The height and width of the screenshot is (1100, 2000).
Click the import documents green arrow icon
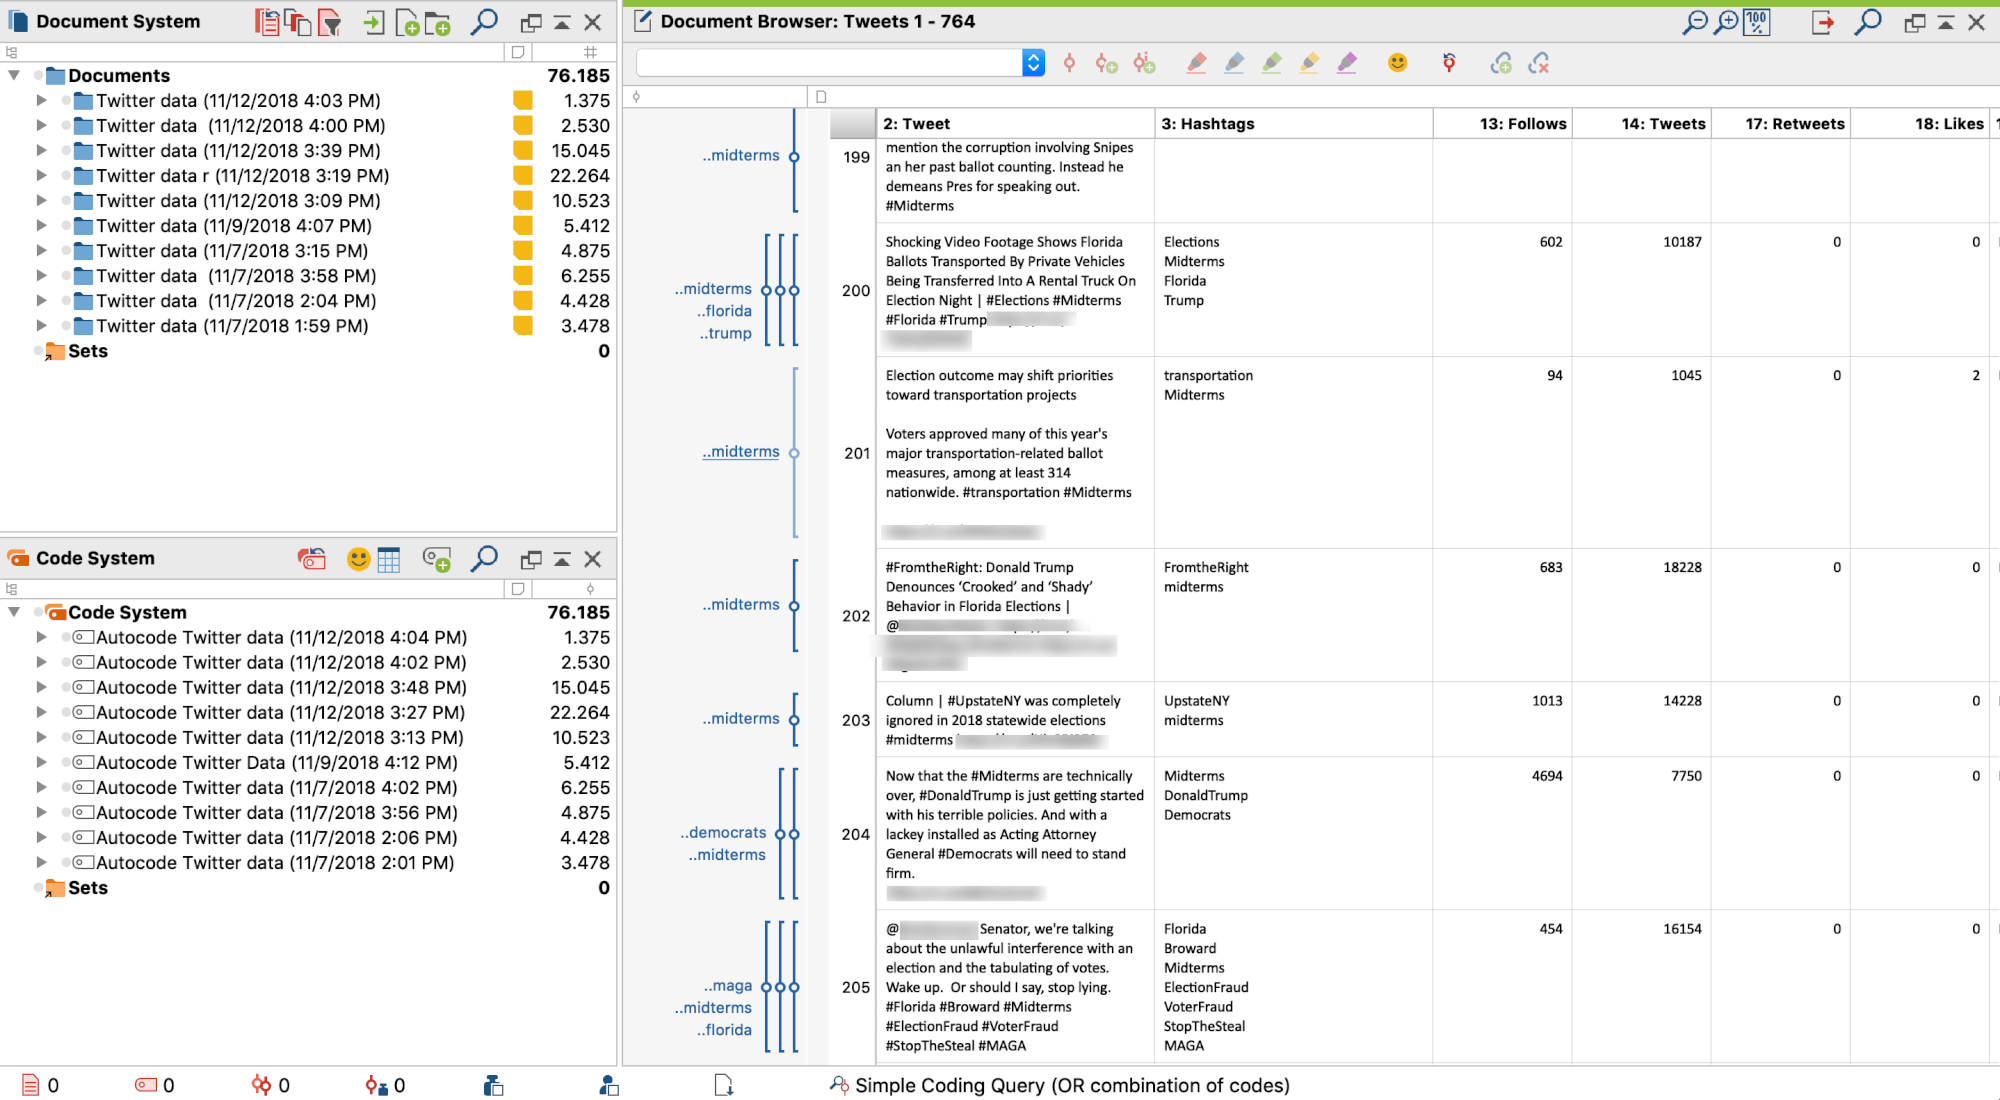tap(374, 22)
